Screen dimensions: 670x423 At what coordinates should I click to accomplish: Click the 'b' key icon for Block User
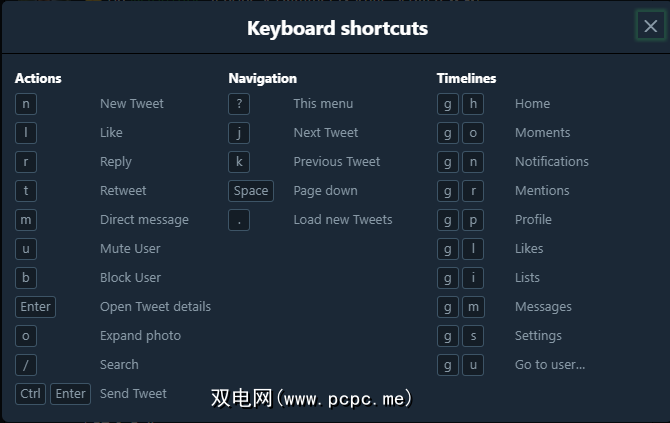(x=26, y=278)
